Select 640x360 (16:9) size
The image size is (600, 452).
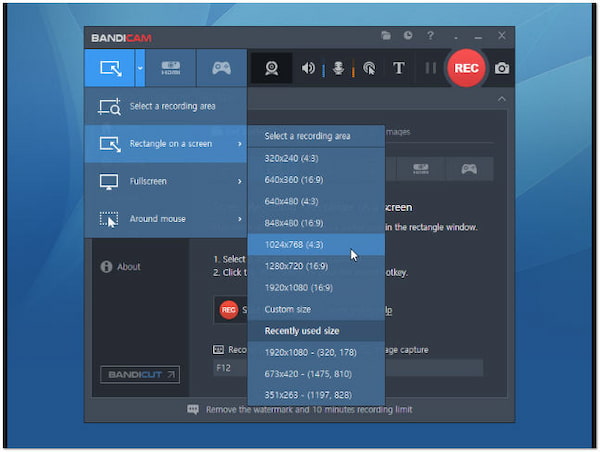(x=316, y=180)
